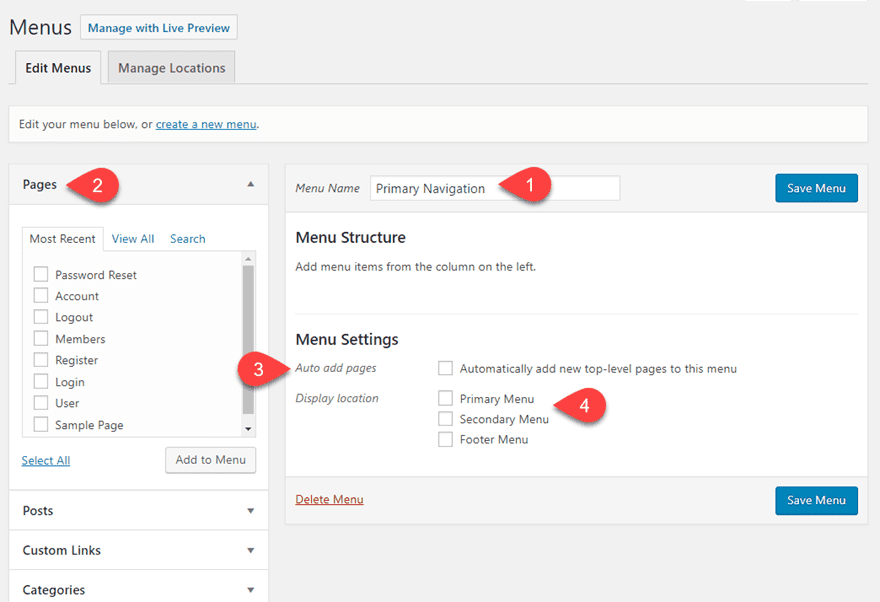Click the Delete Menu link
Viewport: 880px width, 602px height.
(x=329, y=499)
